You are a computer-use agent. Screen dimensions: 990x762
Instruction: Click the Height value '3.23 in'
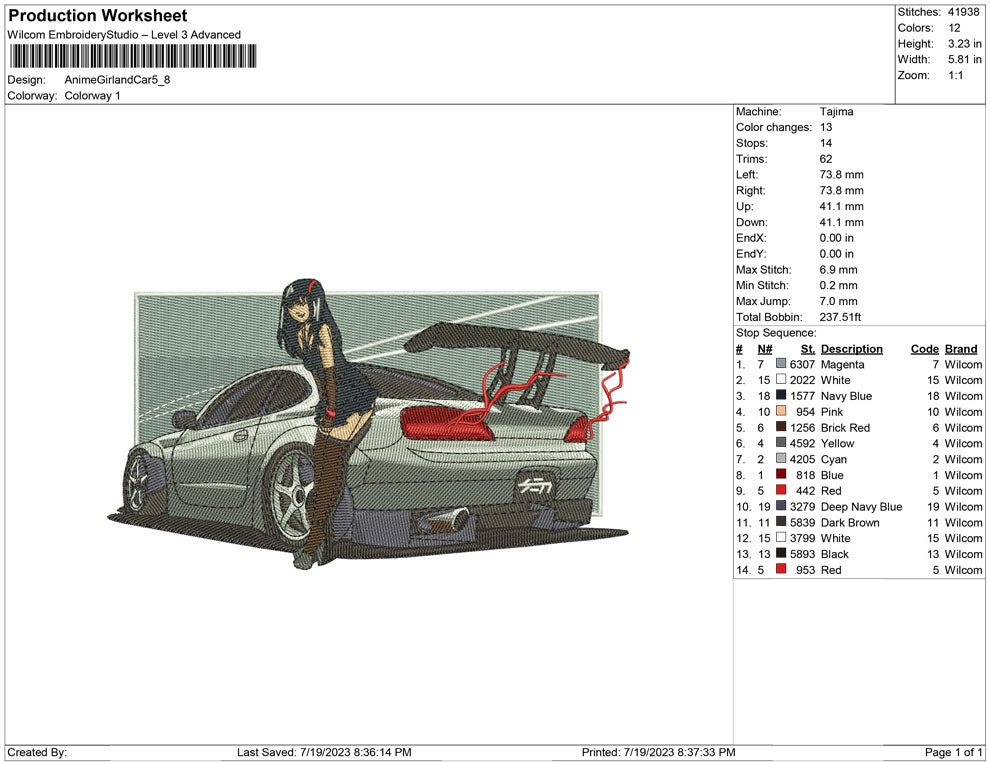[965, 44]
